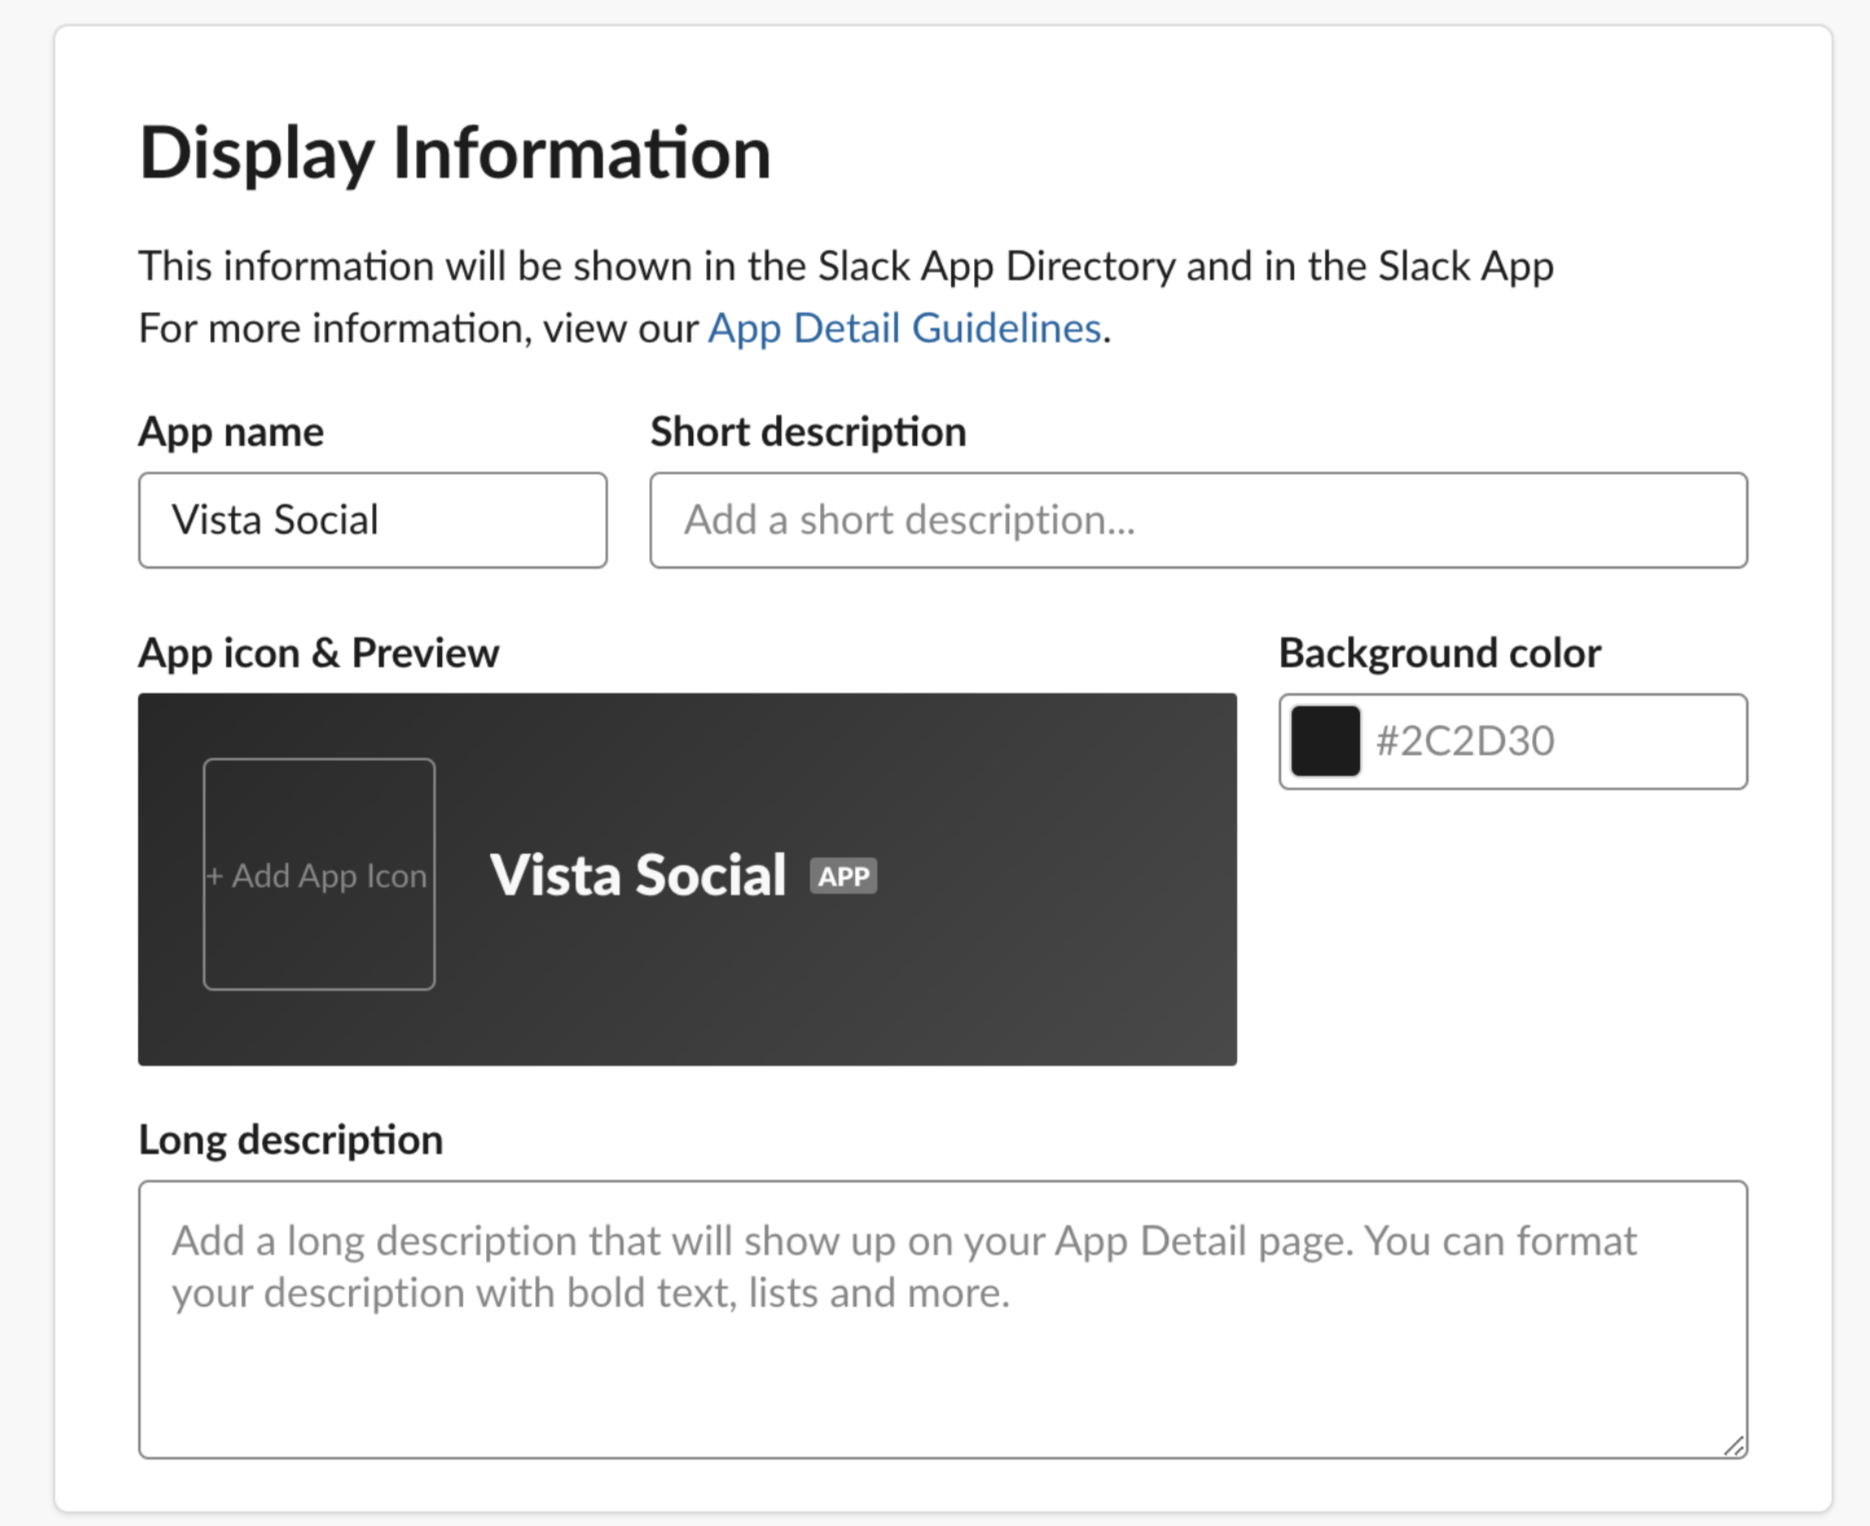Click the Display Information heading

[455, 152]
